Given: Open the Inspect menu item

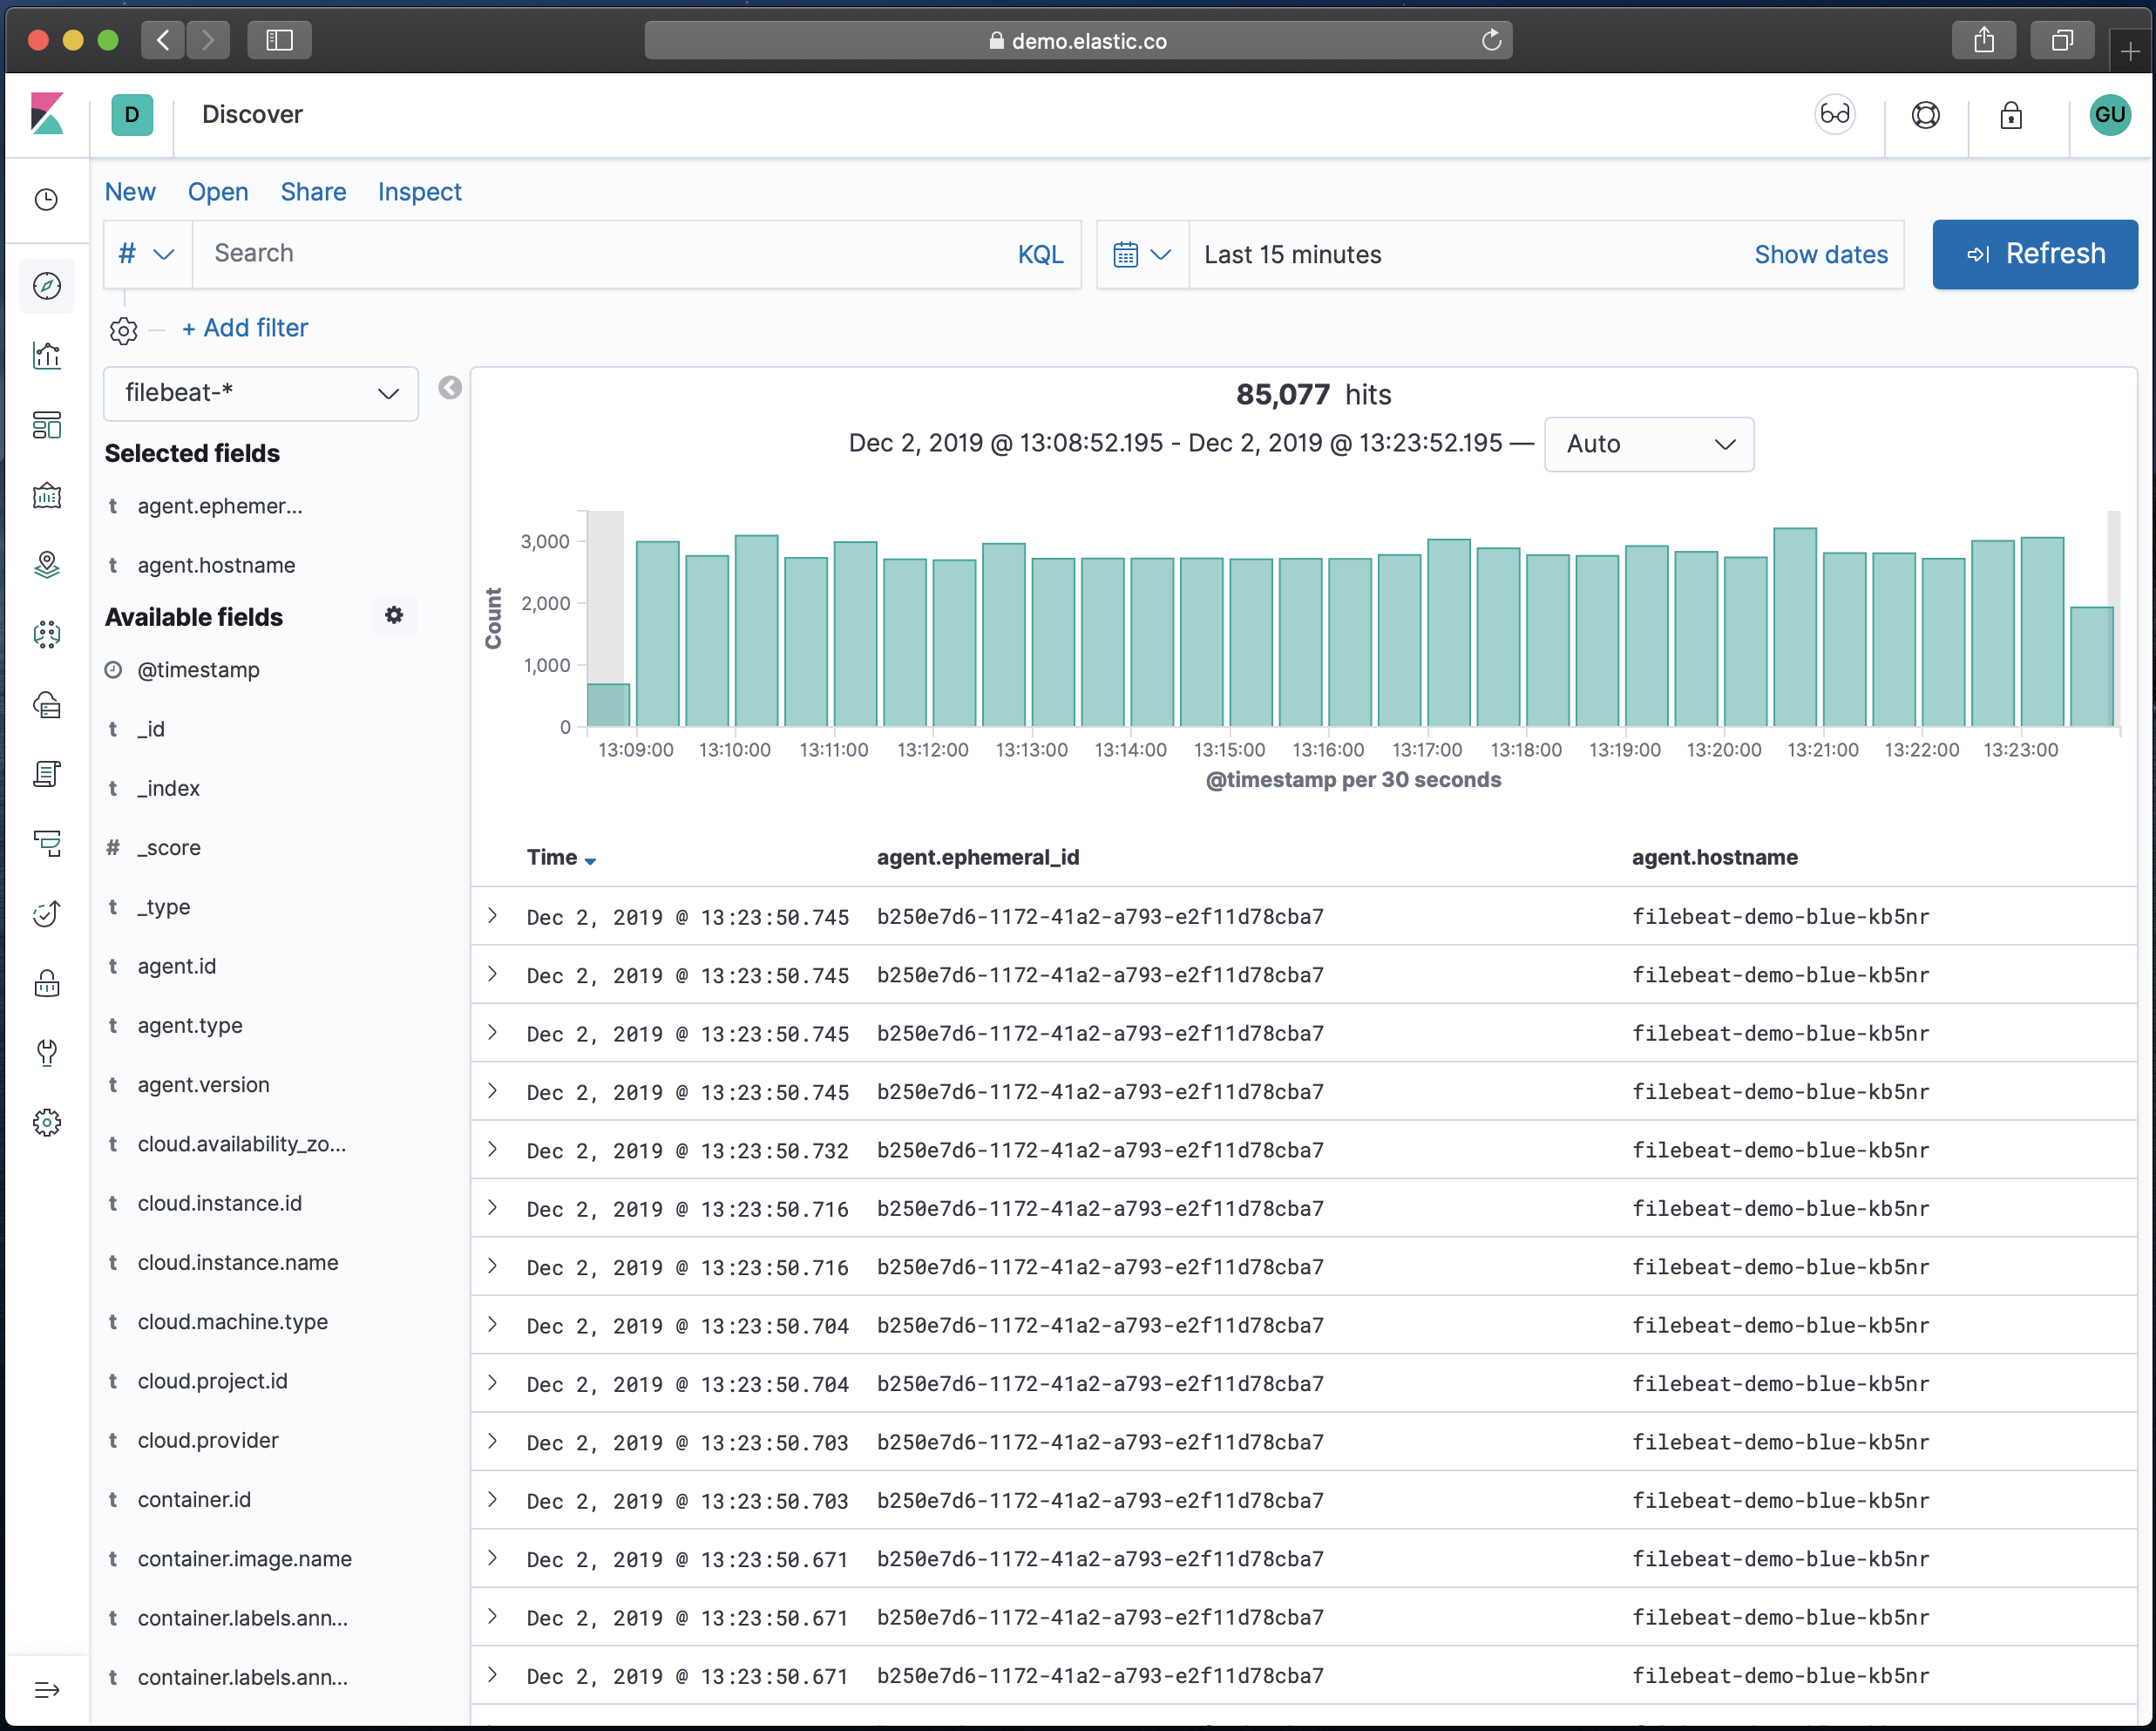Looking at the screenshot, I should click(419, 192).
